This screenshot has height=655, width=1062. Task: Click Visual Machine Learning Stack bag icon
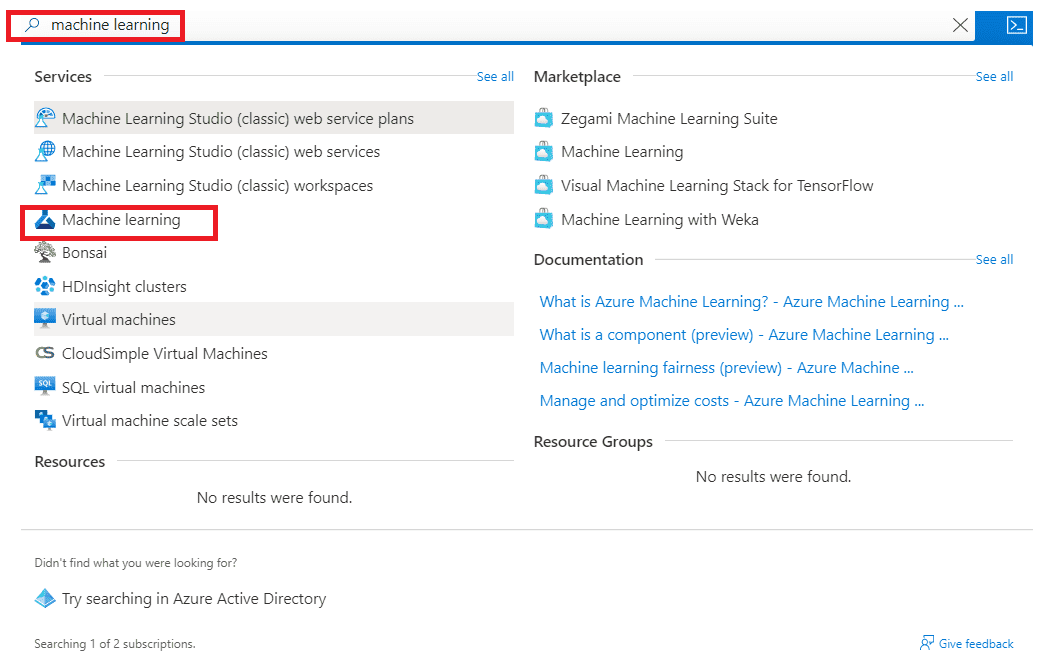point(543,185)
